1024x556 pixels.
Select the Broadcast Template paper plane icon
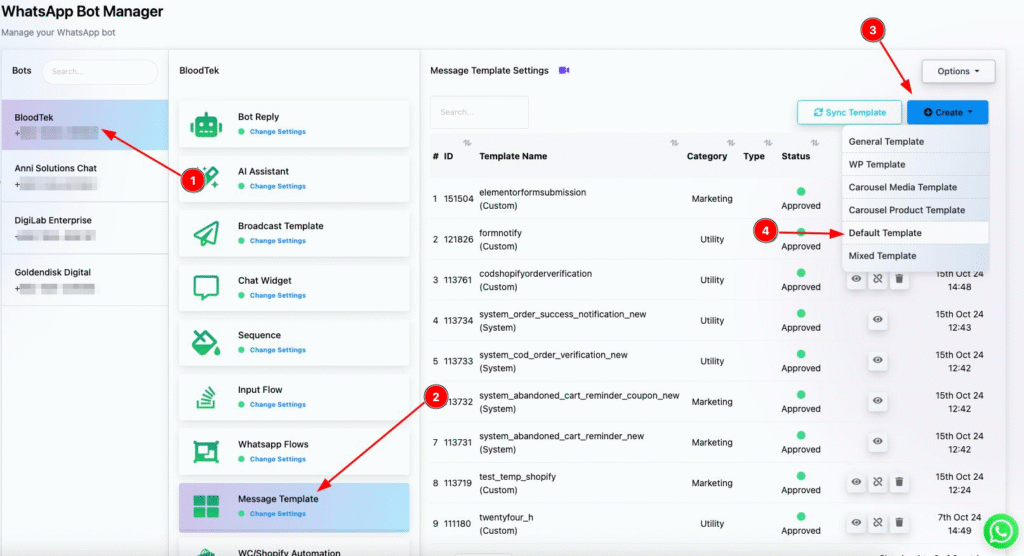coord(206,233)
